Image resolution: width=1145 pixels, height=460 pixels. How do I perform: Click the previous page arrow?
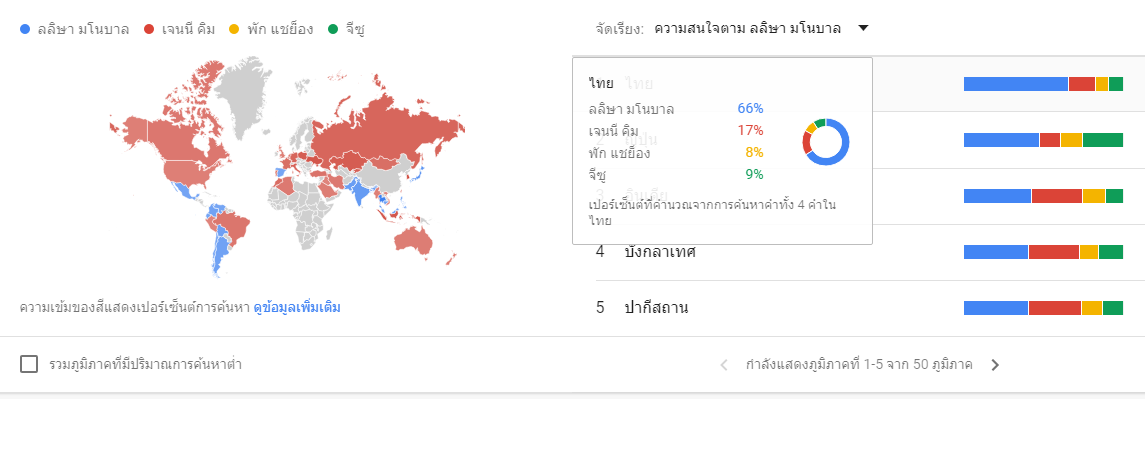pyautogui.click(x=724, y=365)
